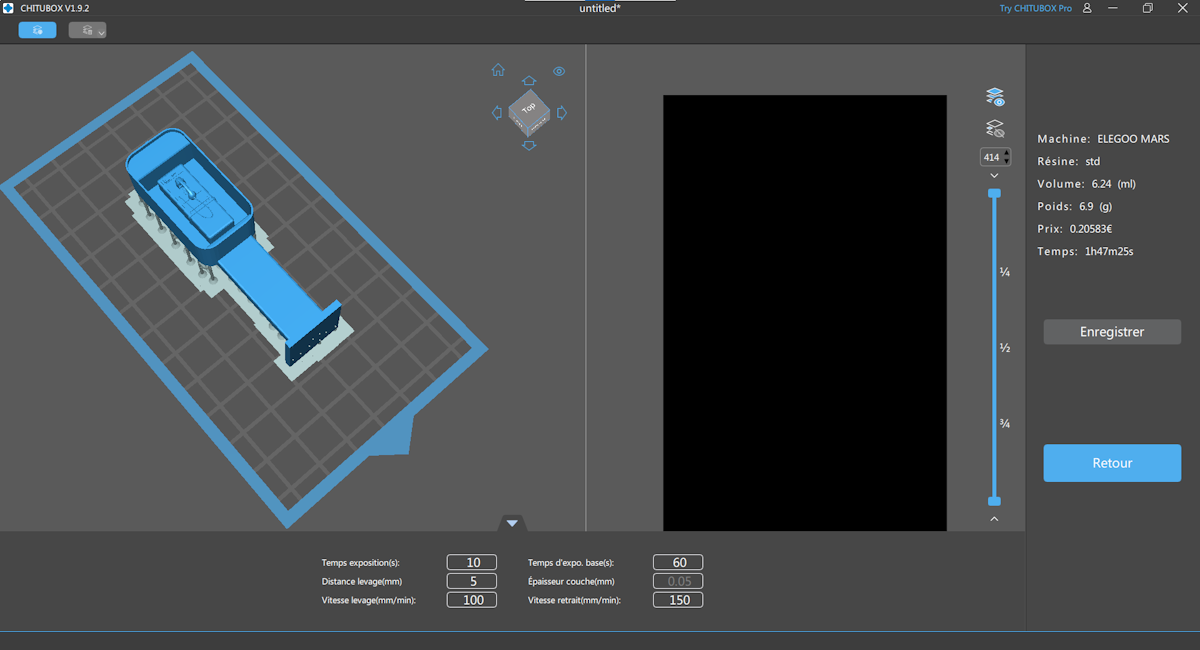The width and height of the screenshot is (1200, 650).
Task: Rotate view with the left arrow beside cube
Action: tap(497, 113)
